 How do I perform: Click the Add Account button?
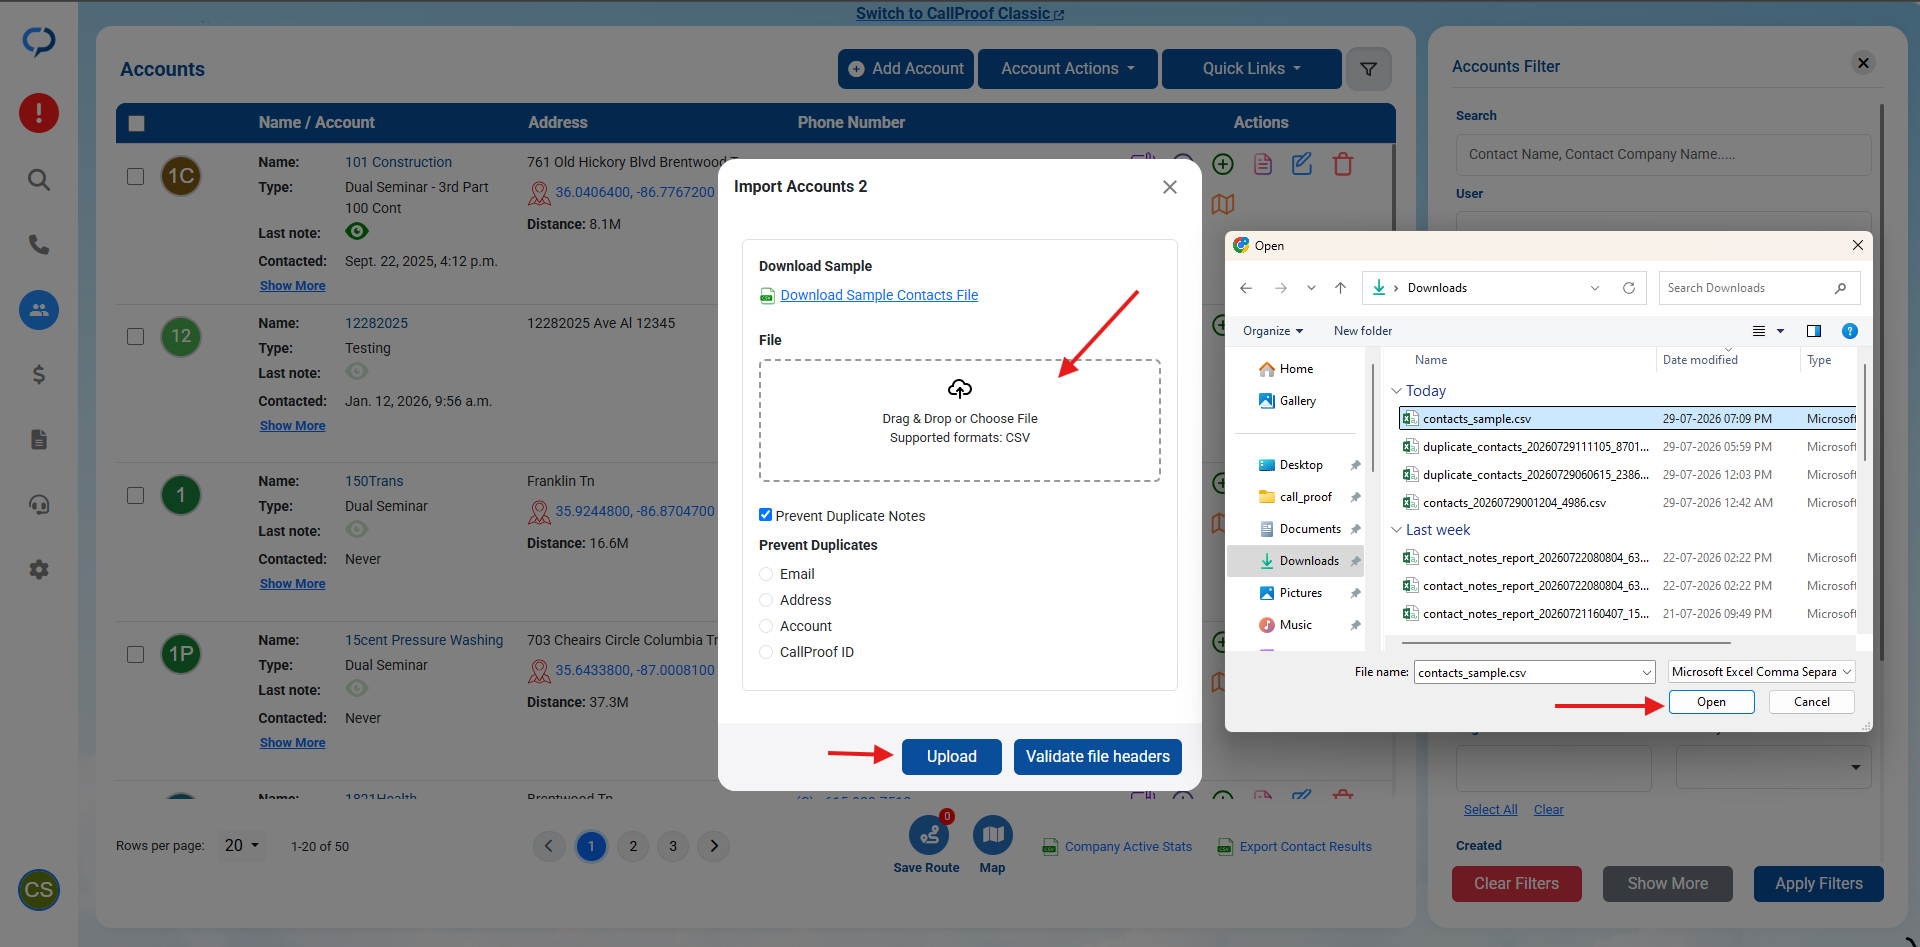(x=906, y=69)
